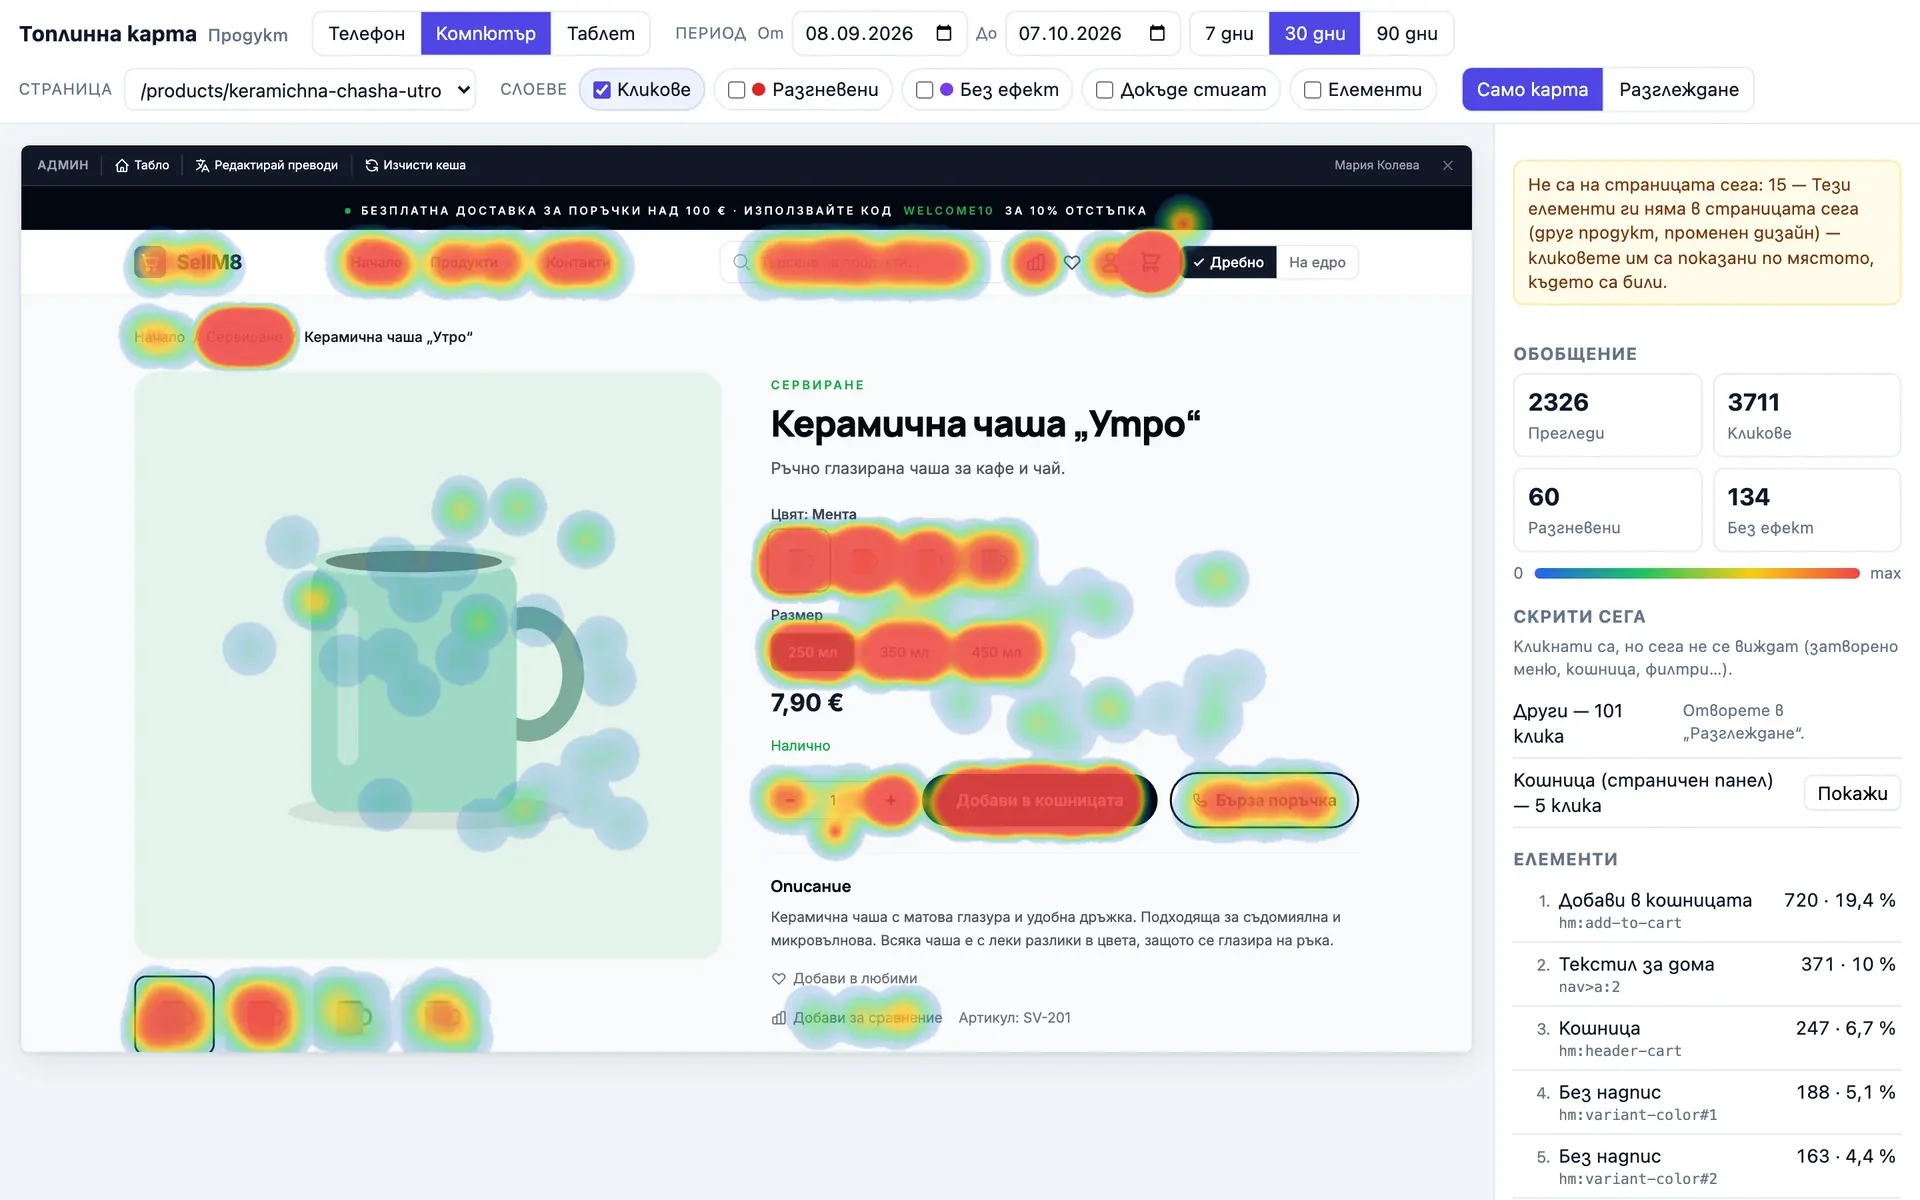Click the phone icon on Бърза поръчка
This screenshot has height=1200, width=1920.
click(1200, 800)
